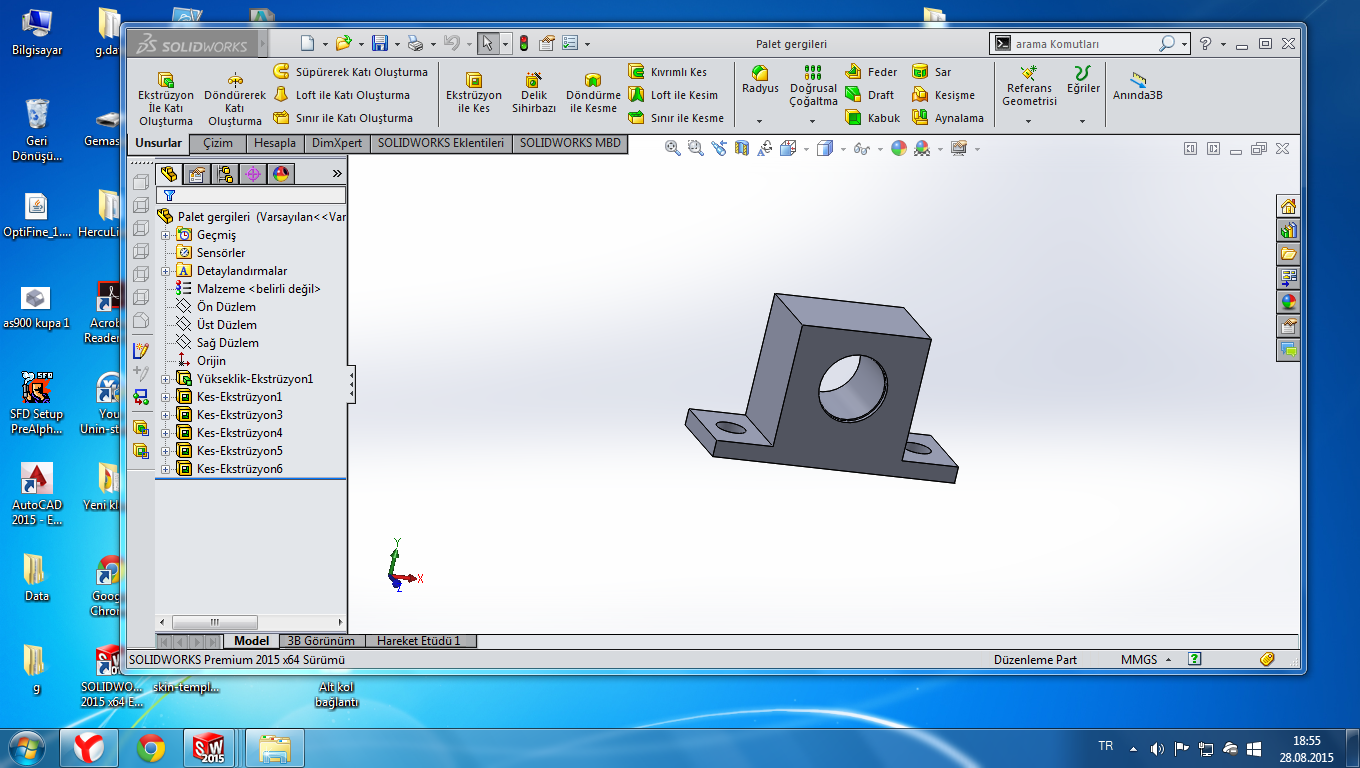Screen dimensions: 1360x768
Task: Expand the Geçmiş tree node
Action: (165, 235)
